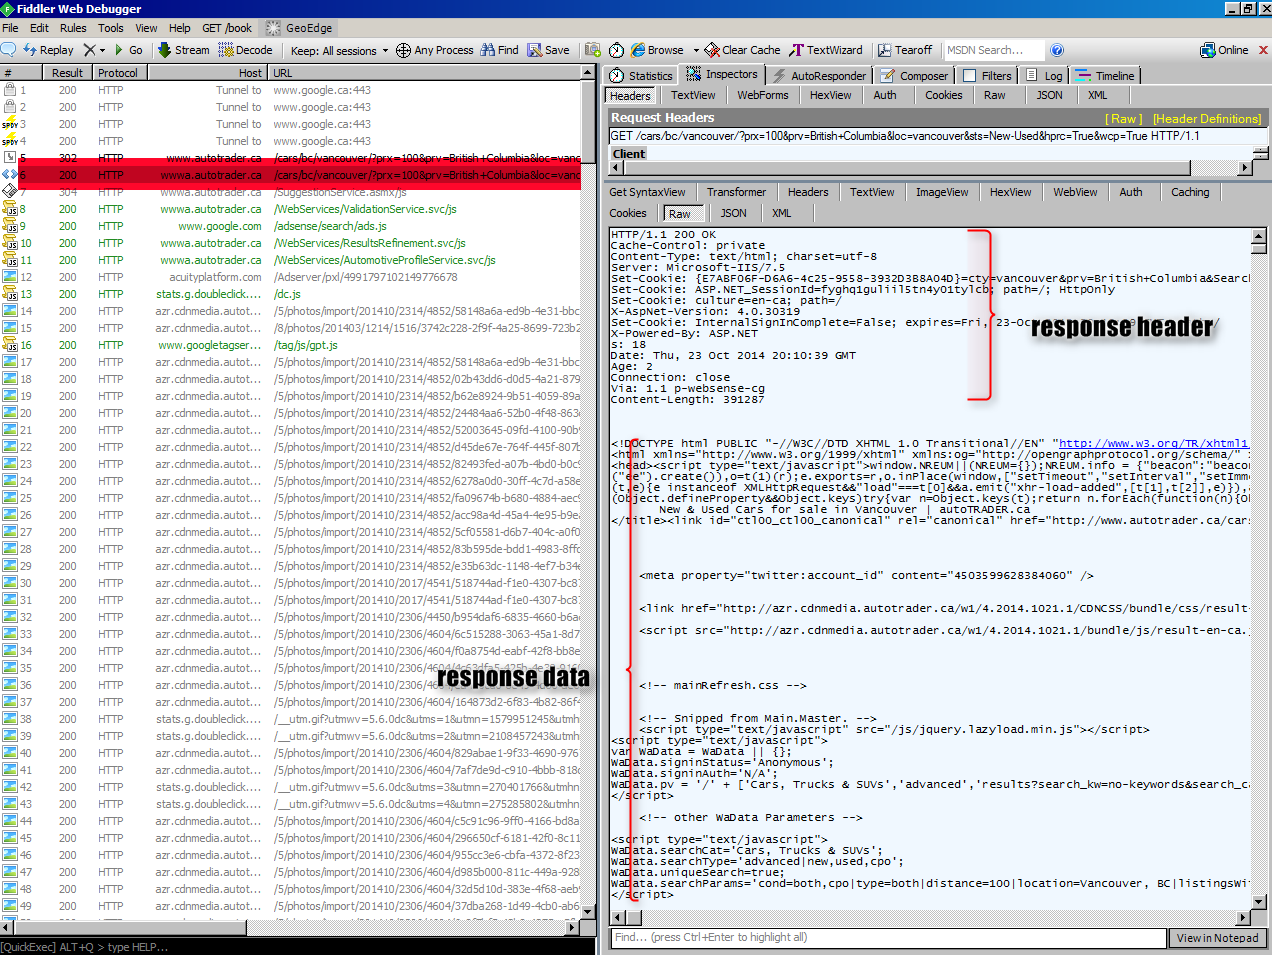This screenshot has width=1272, height=955.
Task: Toggle response Decode mode
Action: [x=243, y=49]
